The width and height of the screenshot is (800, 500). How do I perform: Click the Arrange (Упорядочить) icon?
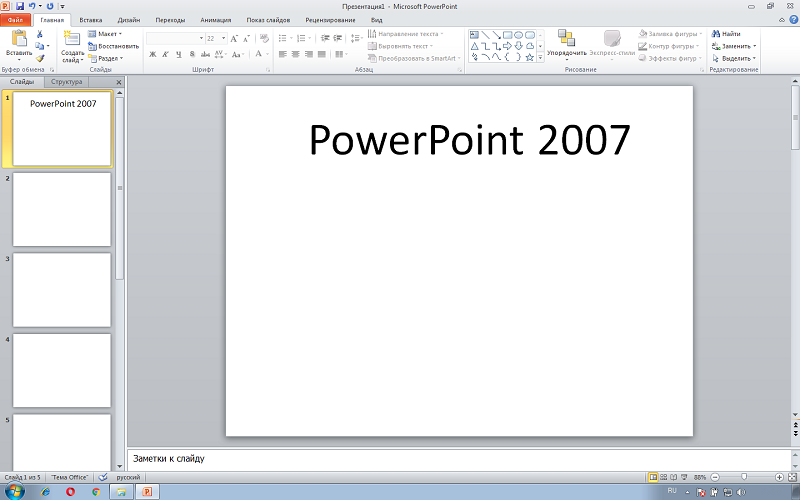point(566,38)
